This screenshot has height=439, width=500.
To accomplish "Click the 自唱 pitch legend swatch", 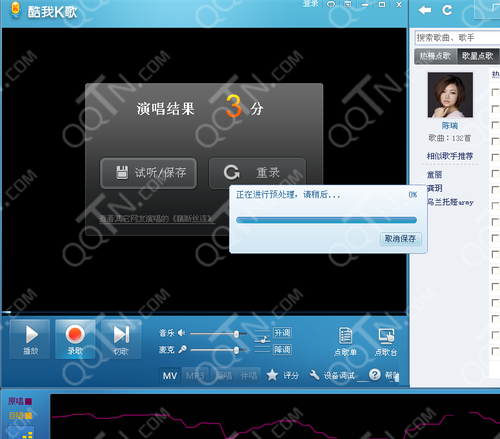I will coord(28,416).
